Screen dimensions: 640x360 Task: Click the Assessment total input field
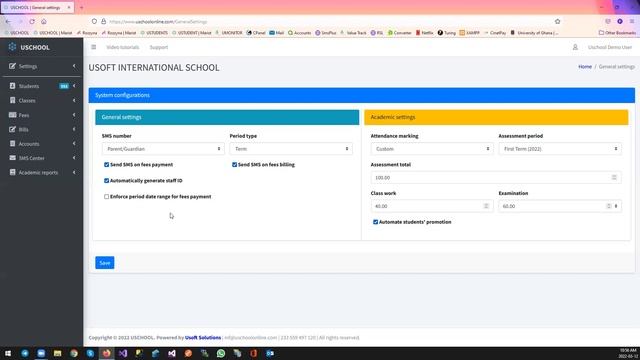click(x=496, y=178)
